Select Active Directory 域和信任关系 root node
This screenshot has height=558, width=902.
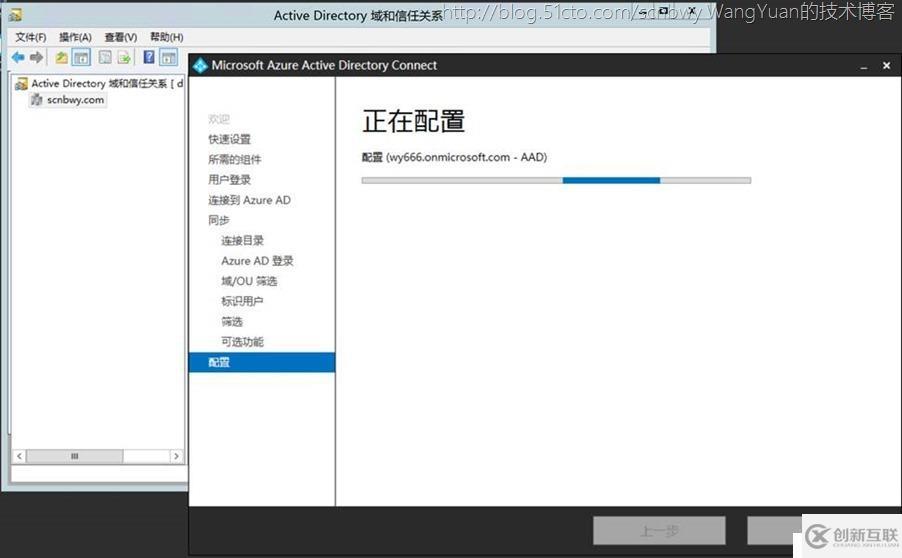click(x=100, y=84)
